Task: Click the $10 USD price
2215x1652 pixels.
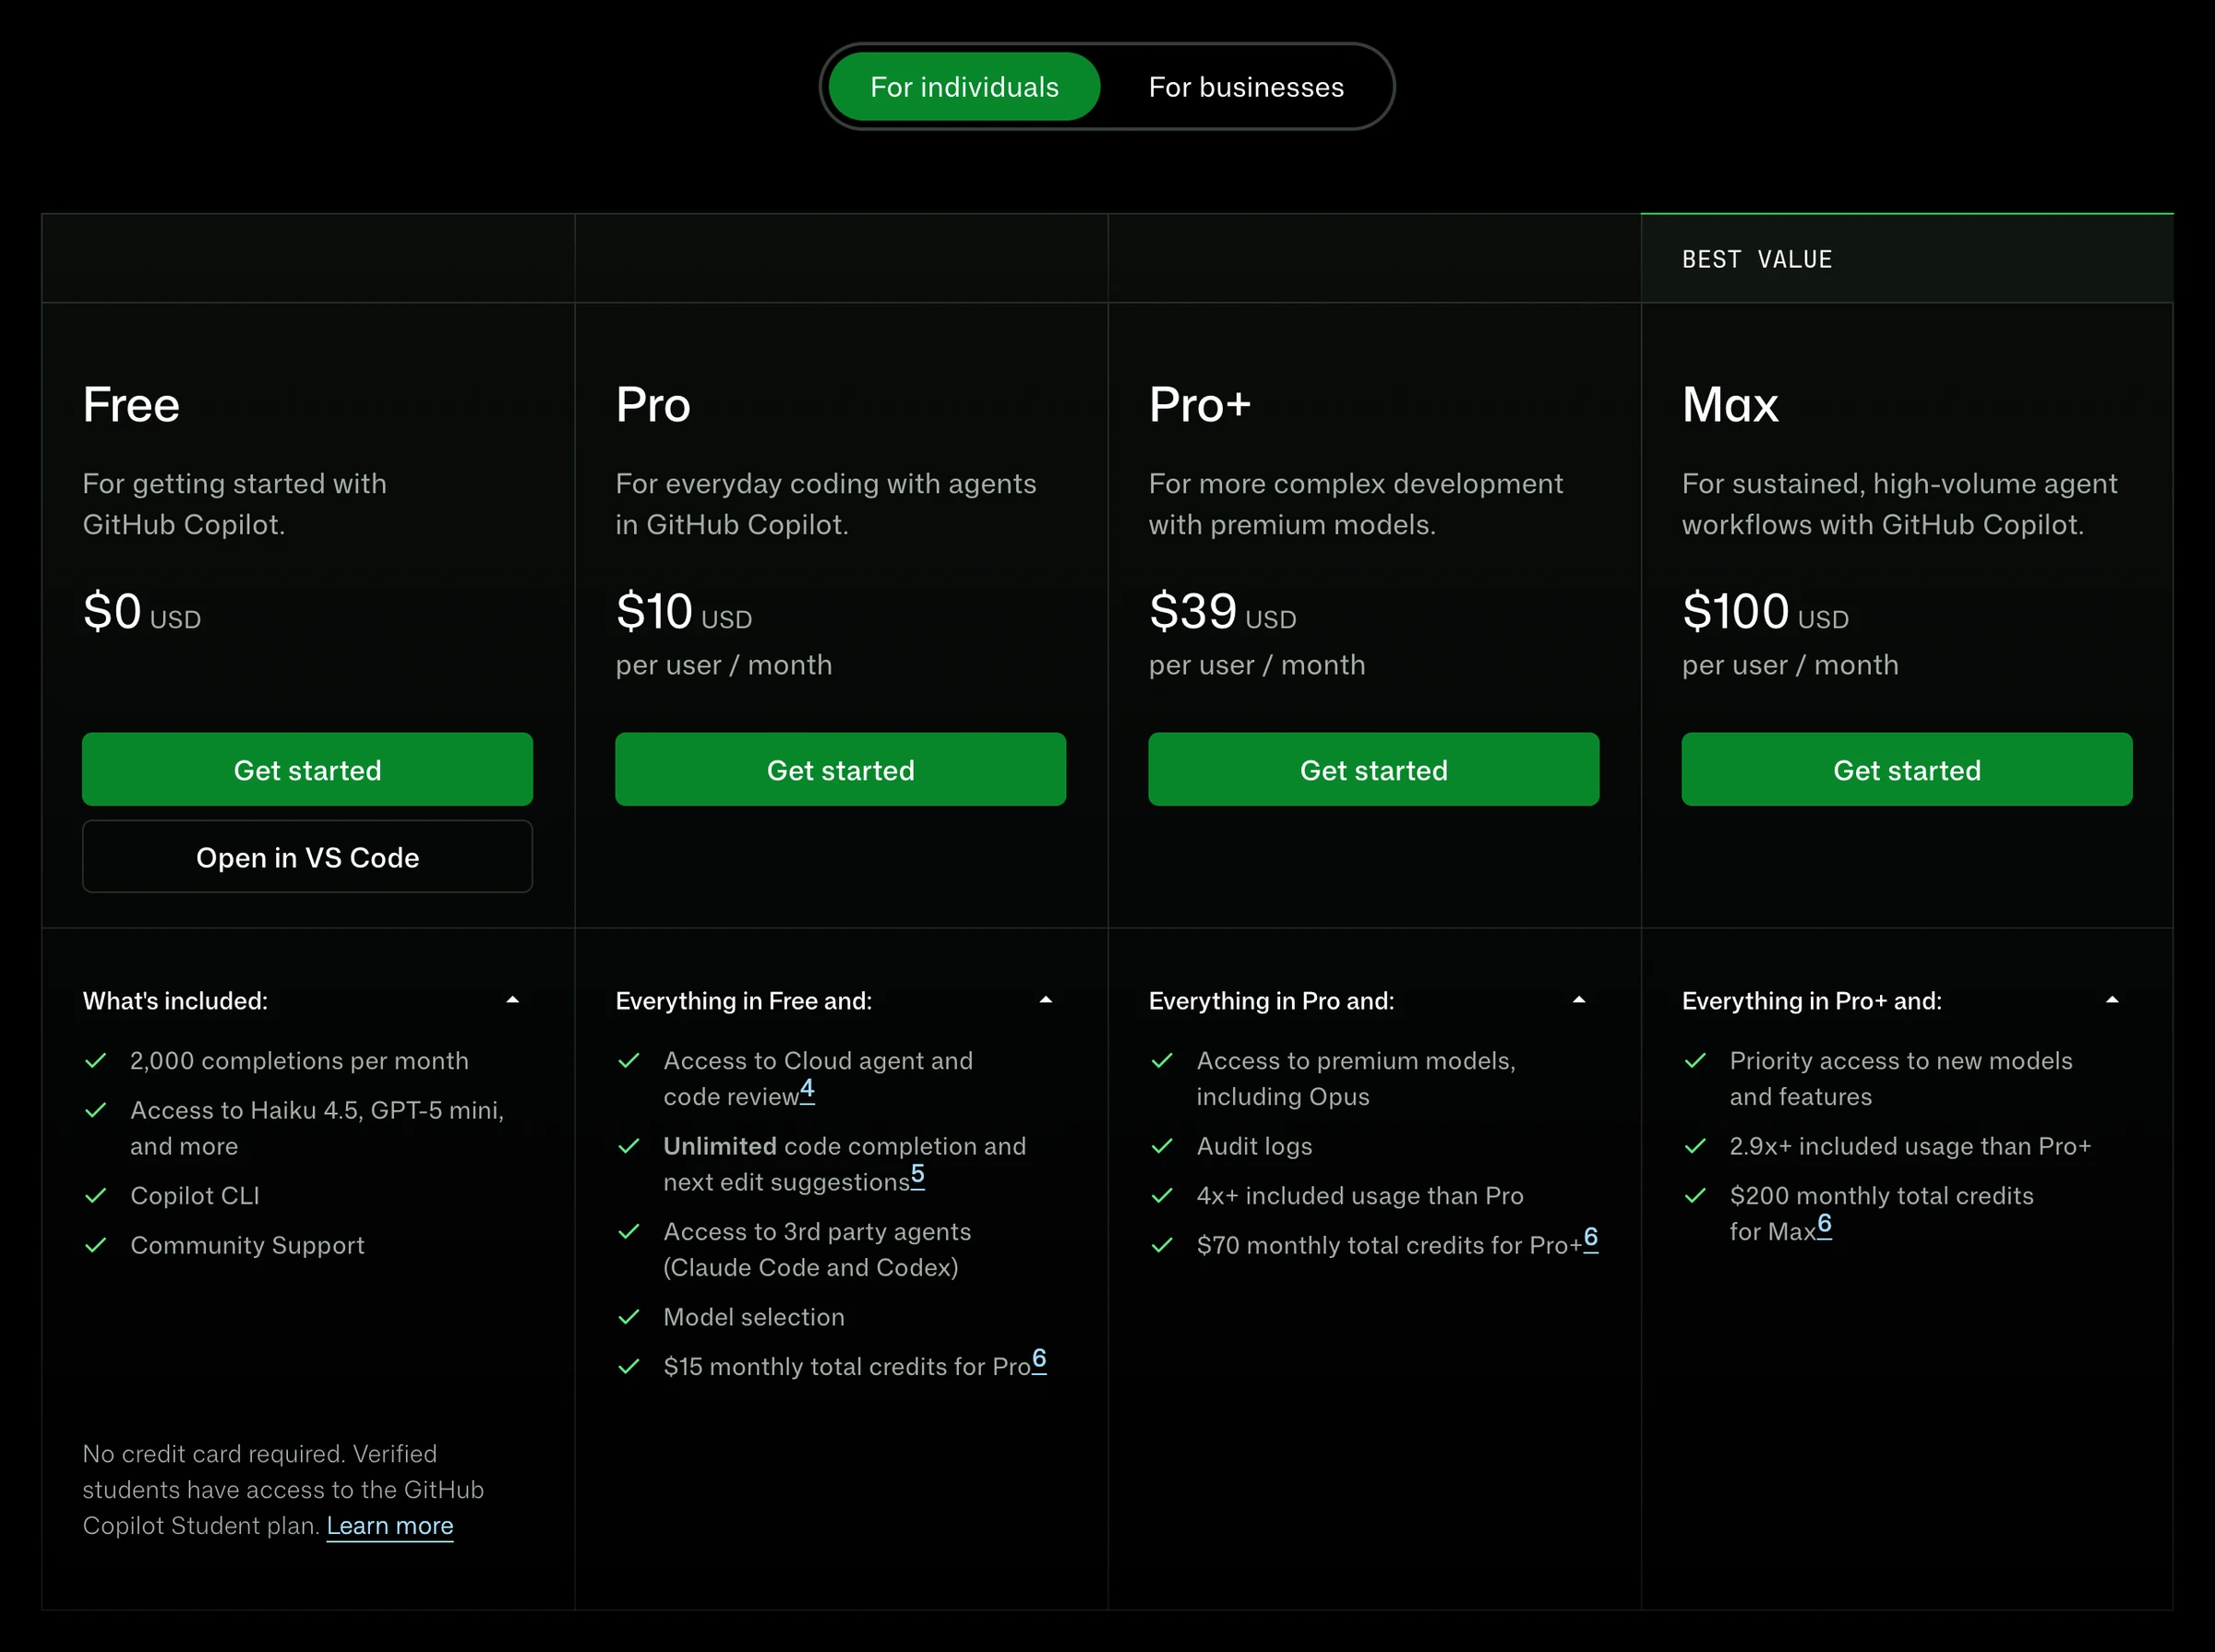Action: 684,612
